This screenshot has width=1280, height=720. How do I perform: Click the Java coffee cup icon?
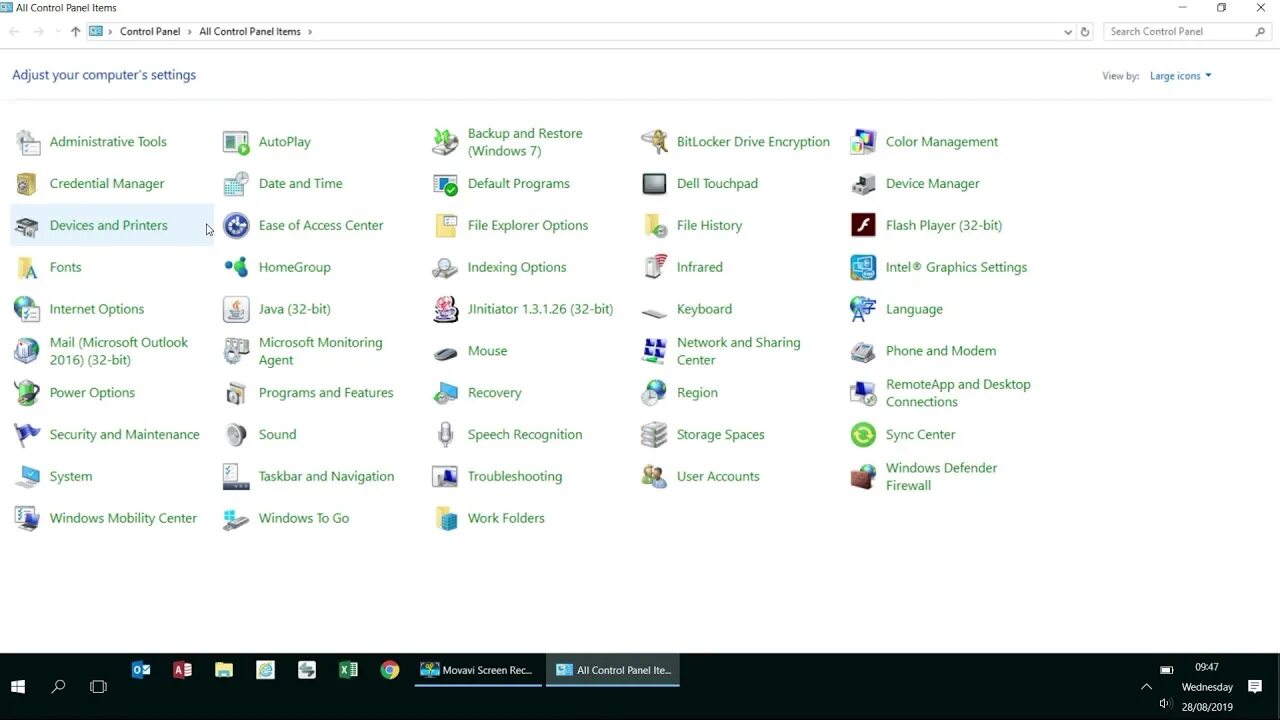point(236,310)
